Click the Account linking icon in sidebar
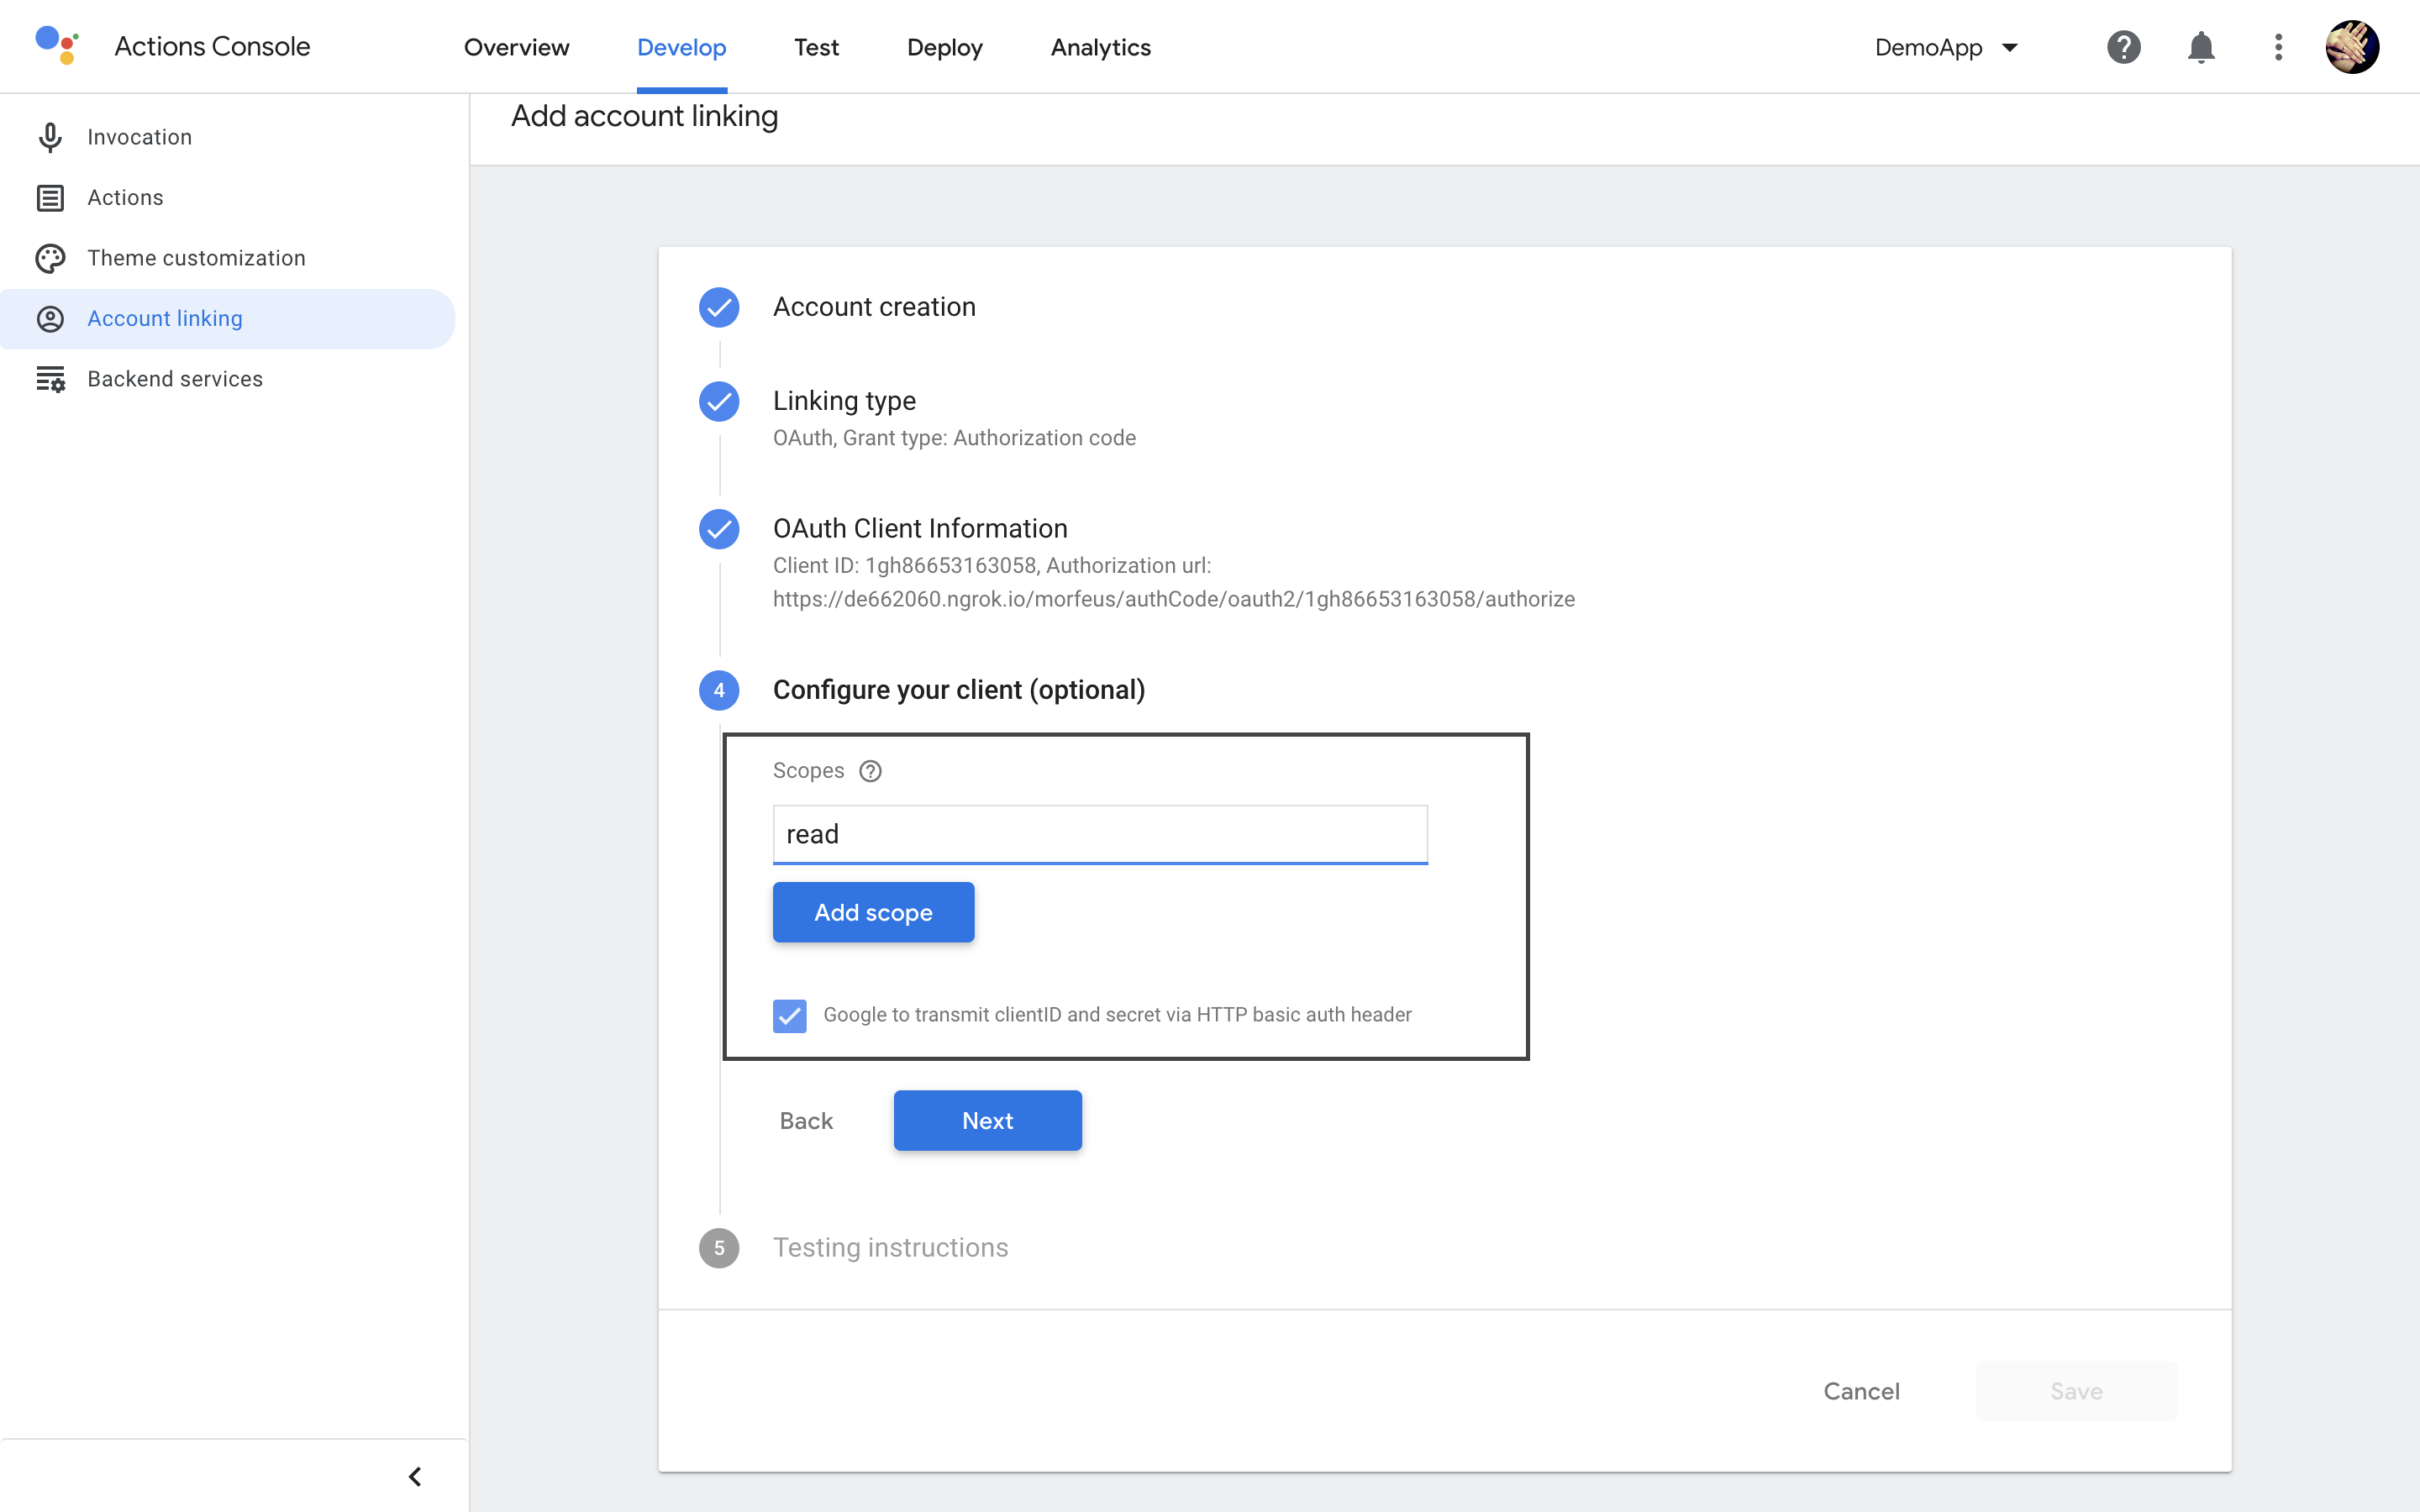Image resolution: width=2420 pixels, height=1512 pixels. coord(50,317)
